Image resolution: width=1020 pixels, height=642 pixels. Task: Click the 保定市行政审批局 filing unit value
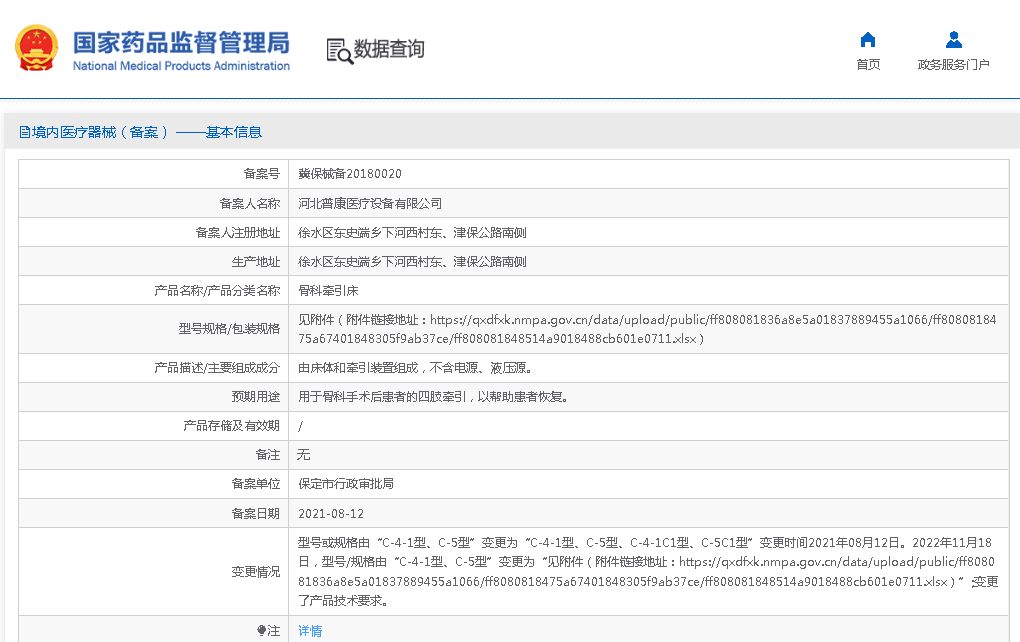(x=346, y=484)
